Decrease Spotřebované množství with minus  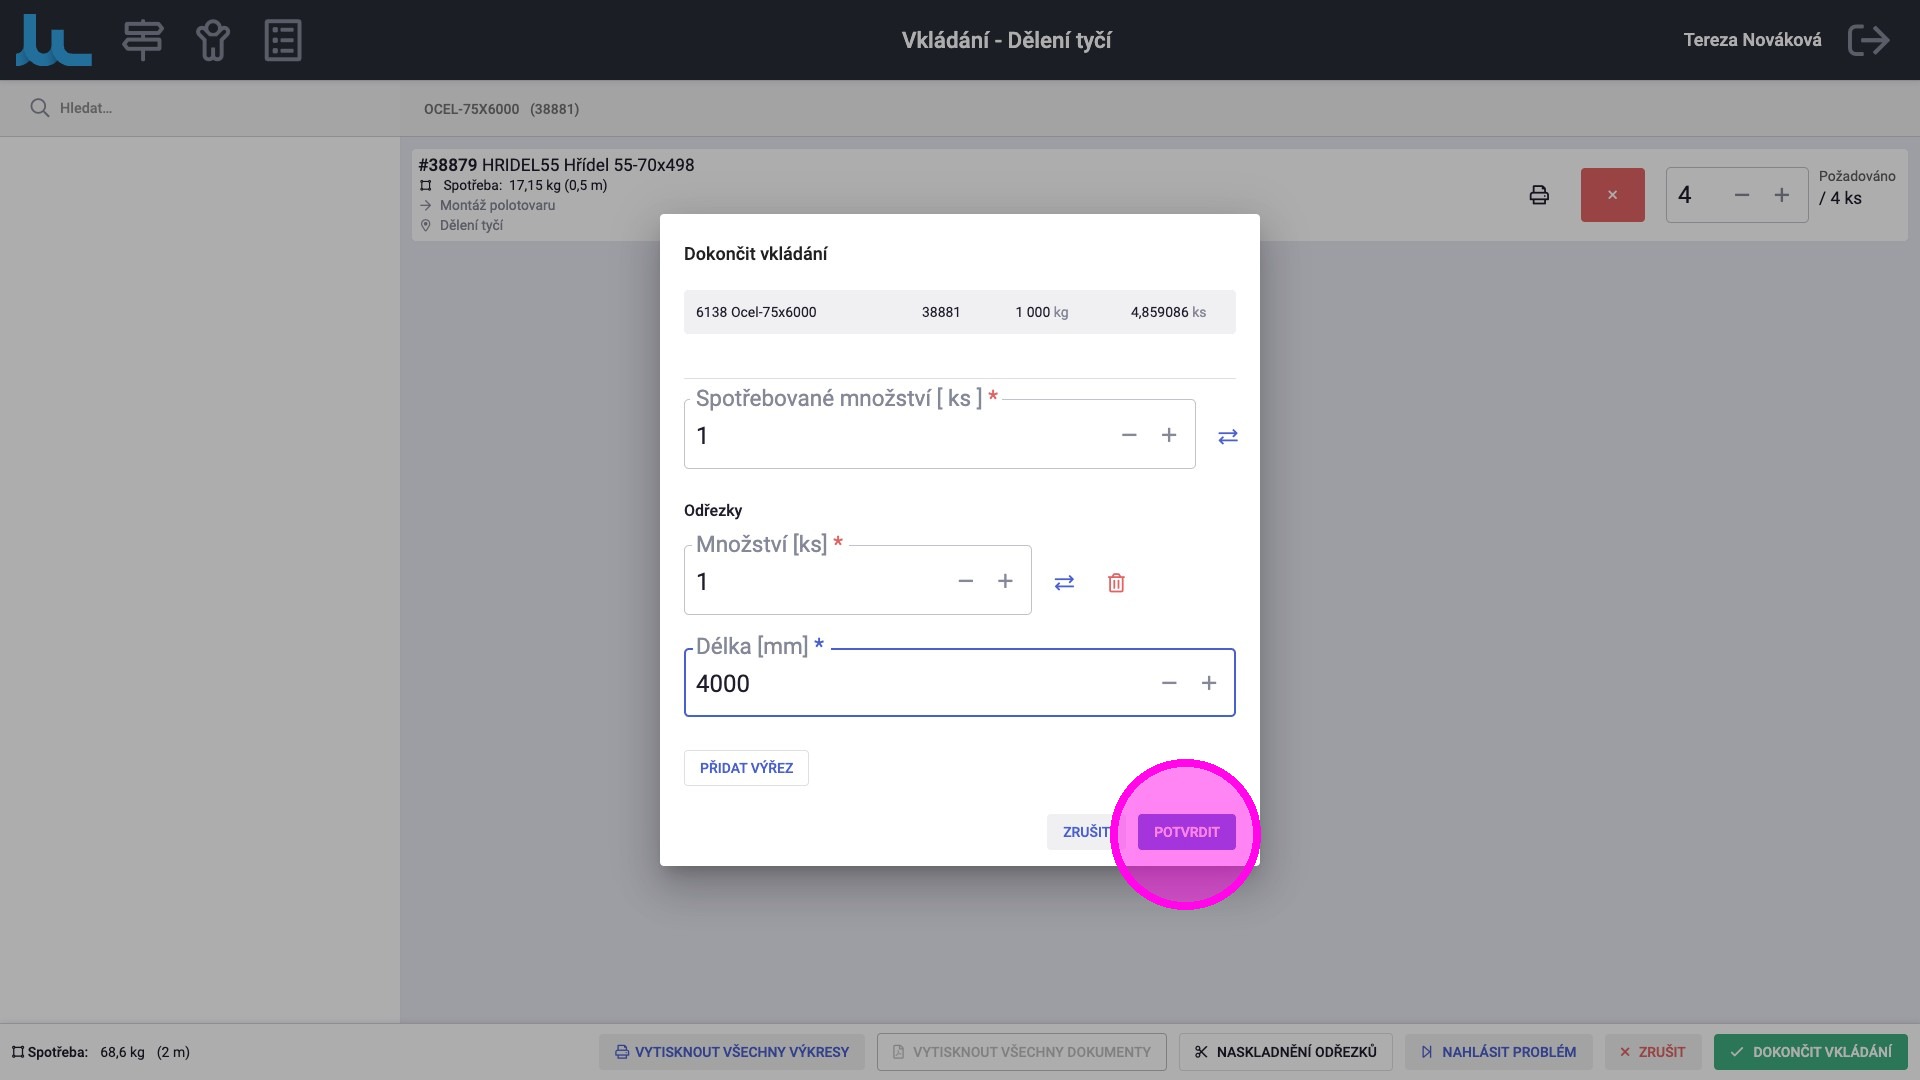(1129, 435)
